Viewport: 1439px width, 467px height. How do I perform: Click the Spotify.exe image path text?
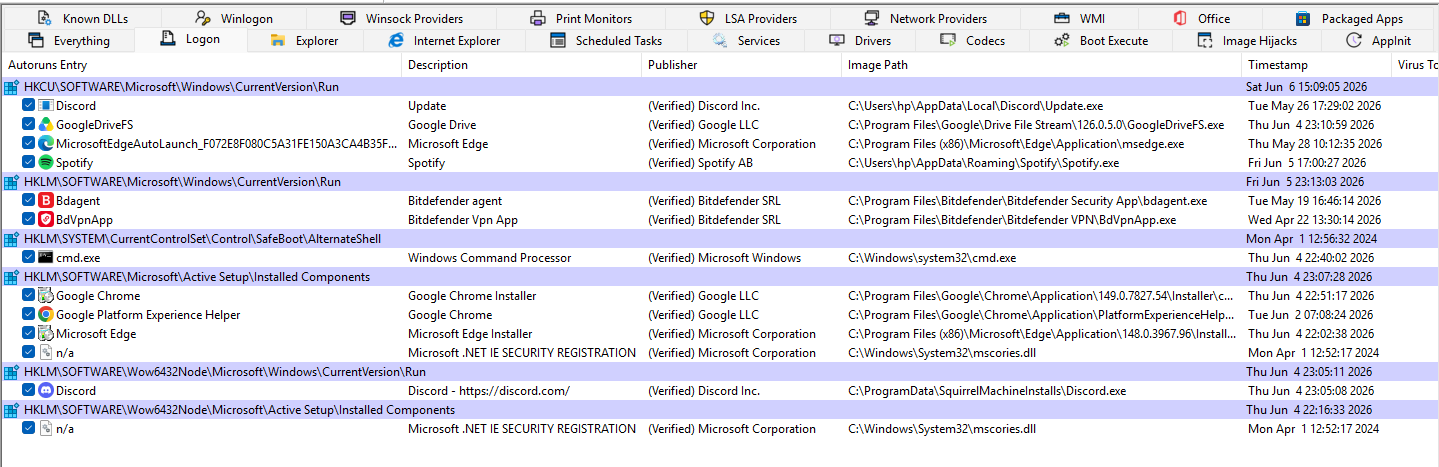pos(983,163)
